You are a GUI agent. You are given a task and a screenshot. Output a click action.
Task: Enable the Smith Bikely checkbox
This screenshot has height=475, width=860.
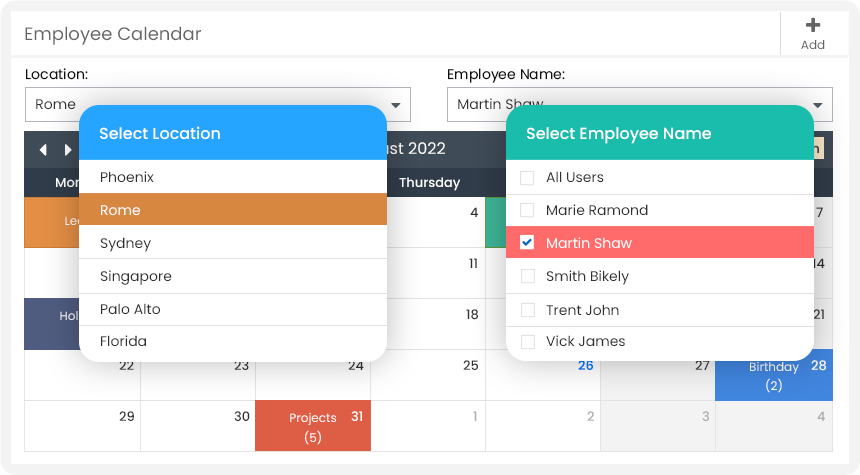pos(527,277)
